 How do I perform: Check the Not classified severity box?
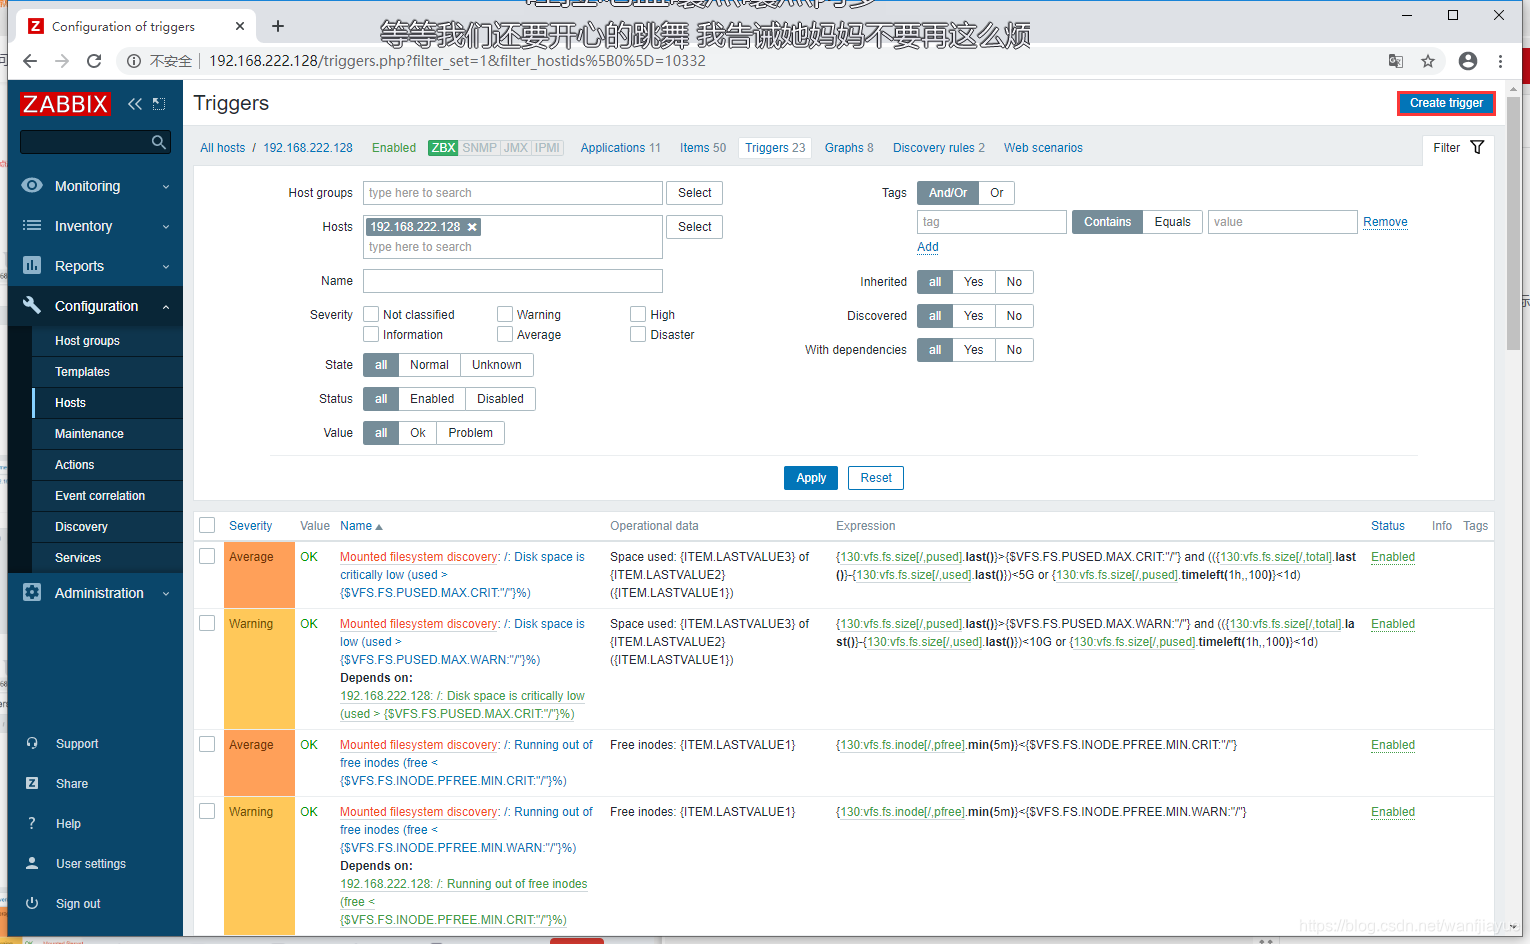click(371, 314)
